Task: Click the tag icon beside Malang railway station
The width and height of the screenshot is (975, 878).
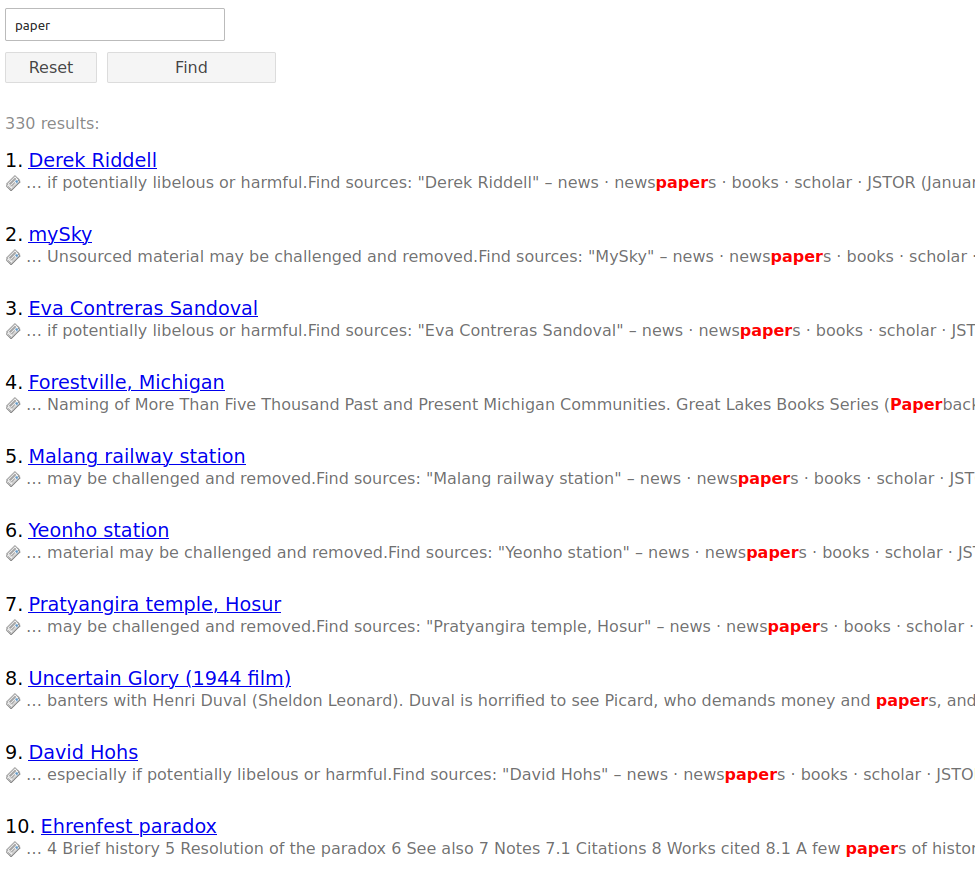Action: click(13, 479)
